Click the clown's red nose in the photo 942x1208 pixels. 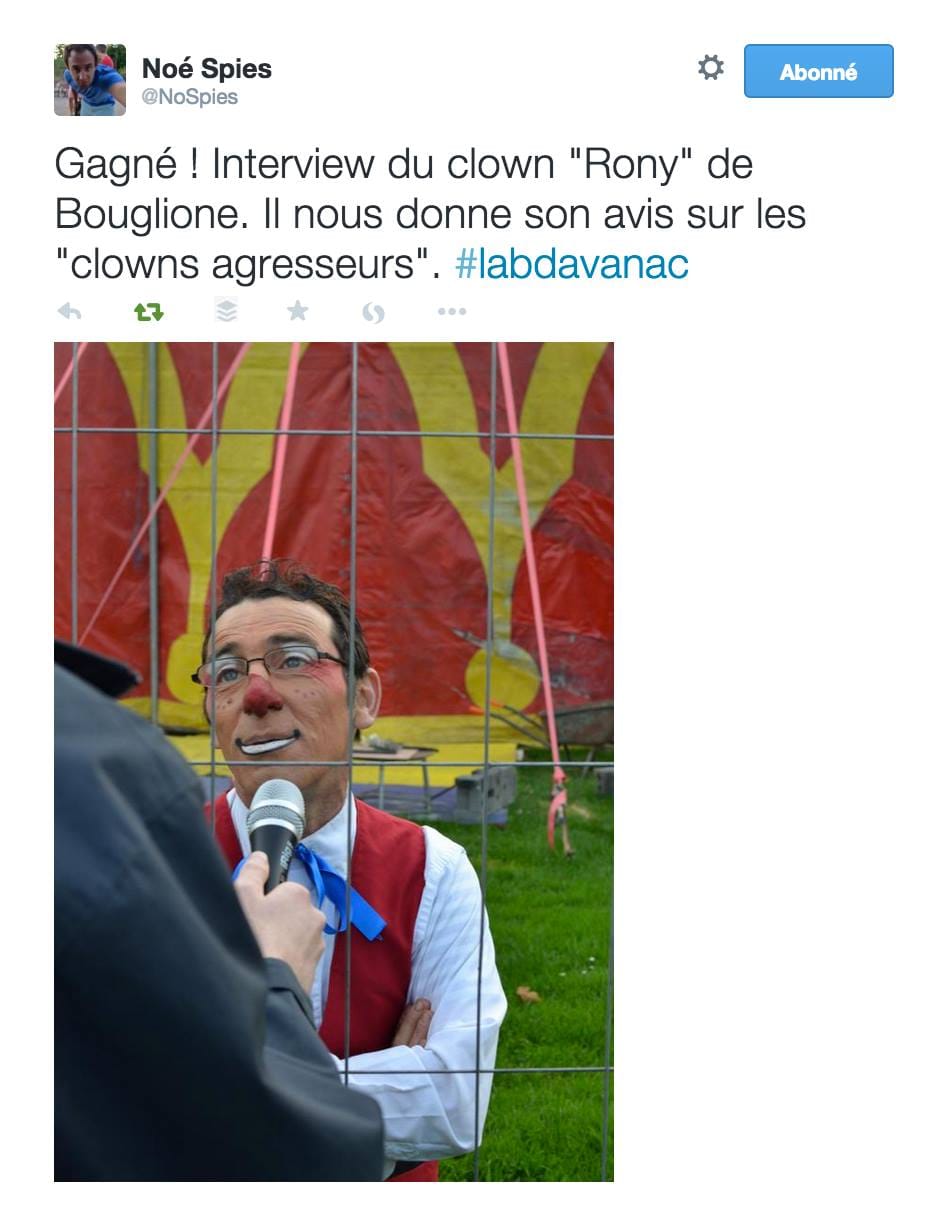point(261,697)
